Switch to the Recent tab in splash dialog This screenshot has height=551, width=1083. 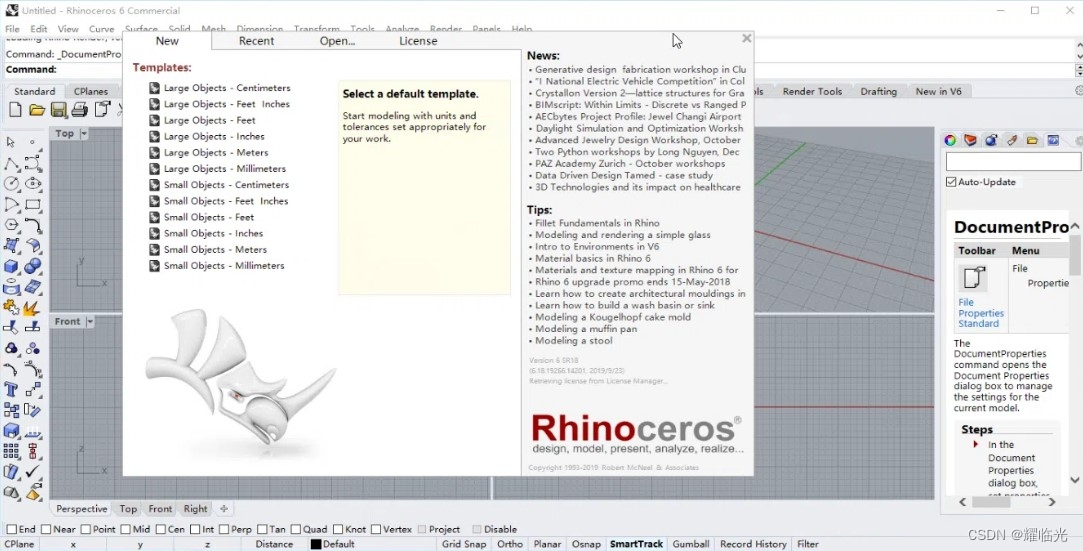pos(256,41)
